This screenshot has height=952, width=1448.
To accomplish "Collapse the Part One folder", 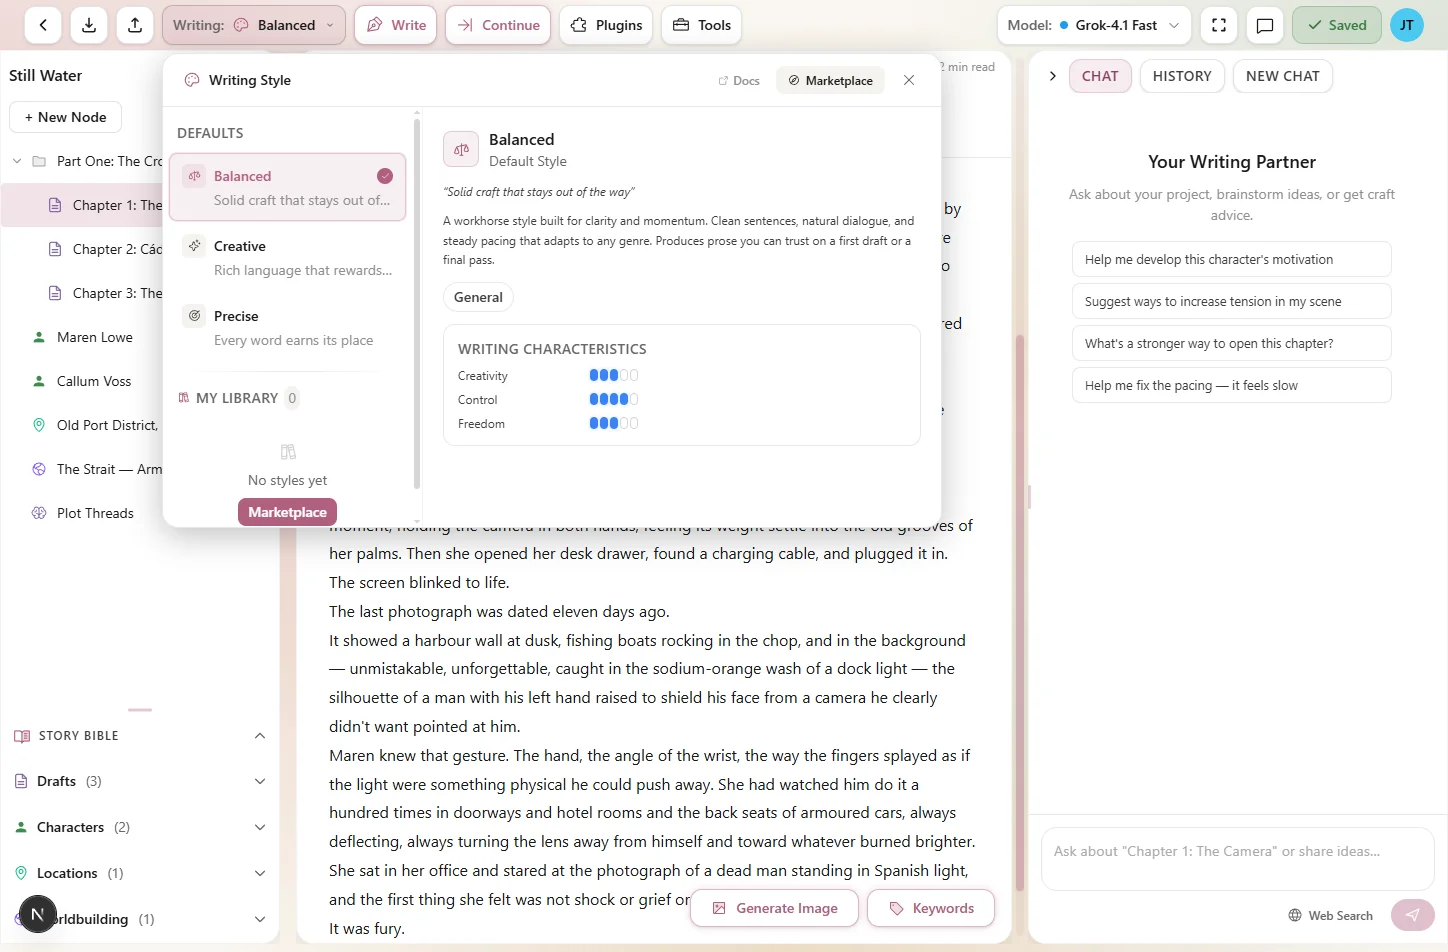I will pyautogui.click(x=16, y=160).
